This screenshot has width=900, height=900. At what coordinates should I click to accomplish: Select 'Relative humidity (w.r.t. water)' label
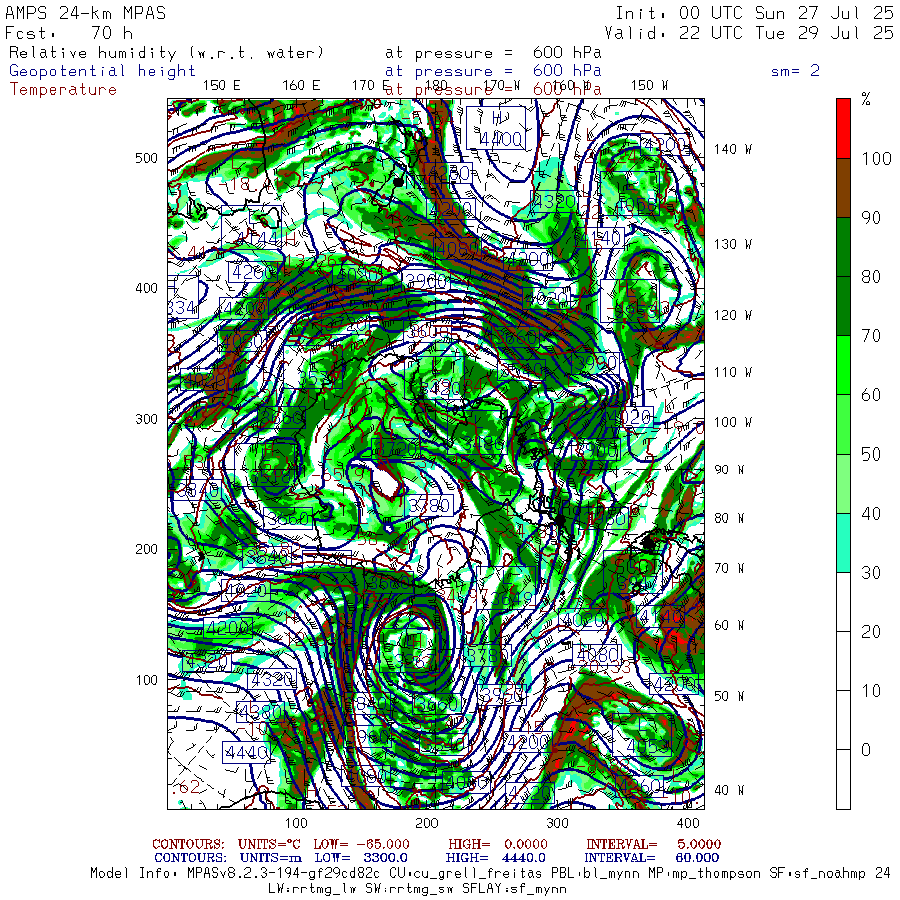[x=166, y=53]
